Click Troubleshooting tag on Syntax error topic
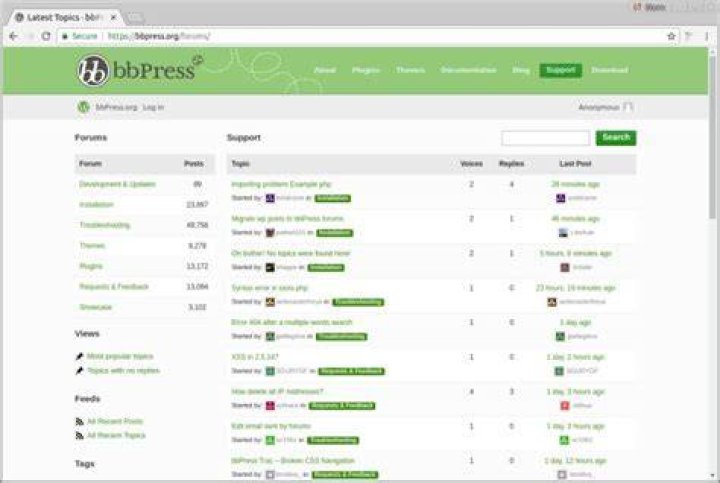The height and width of the screenshot is (483, 720). pos(358,302)
